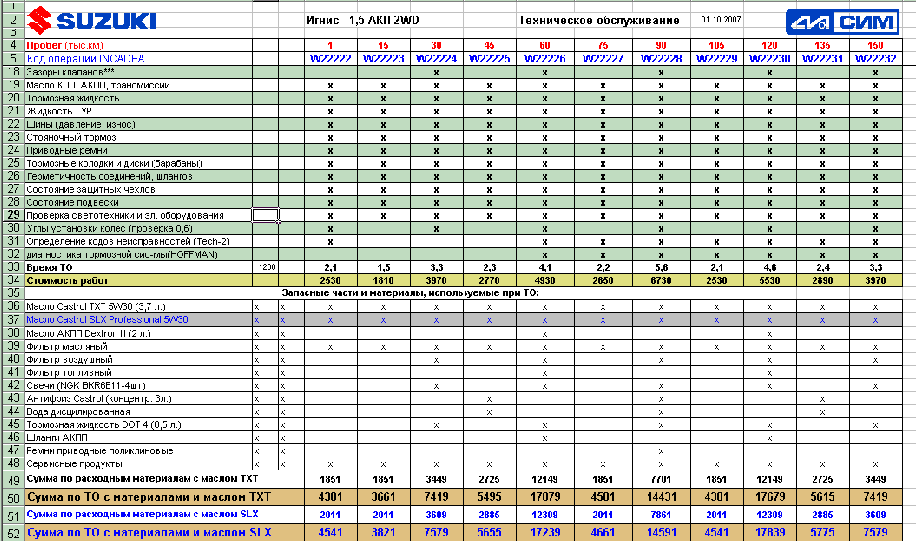Select row header 52
916x541 pixels.
coord(12,533)
